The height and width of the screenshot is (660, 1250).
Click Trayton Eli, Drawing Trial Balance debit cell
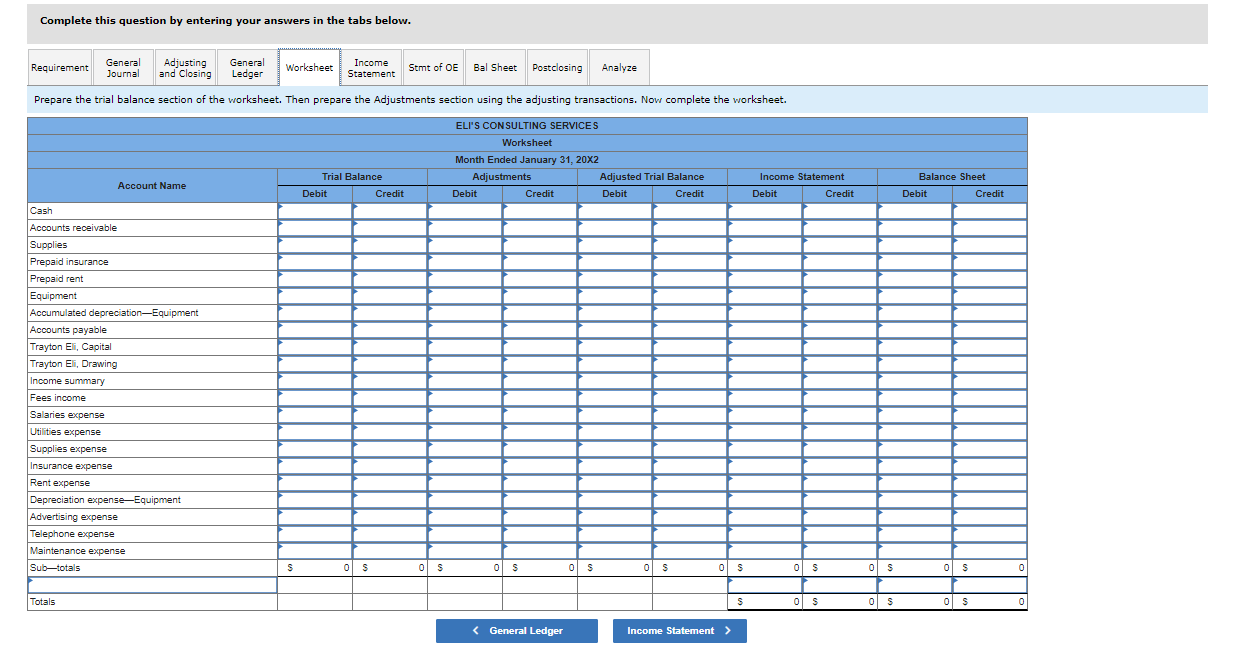315,364
